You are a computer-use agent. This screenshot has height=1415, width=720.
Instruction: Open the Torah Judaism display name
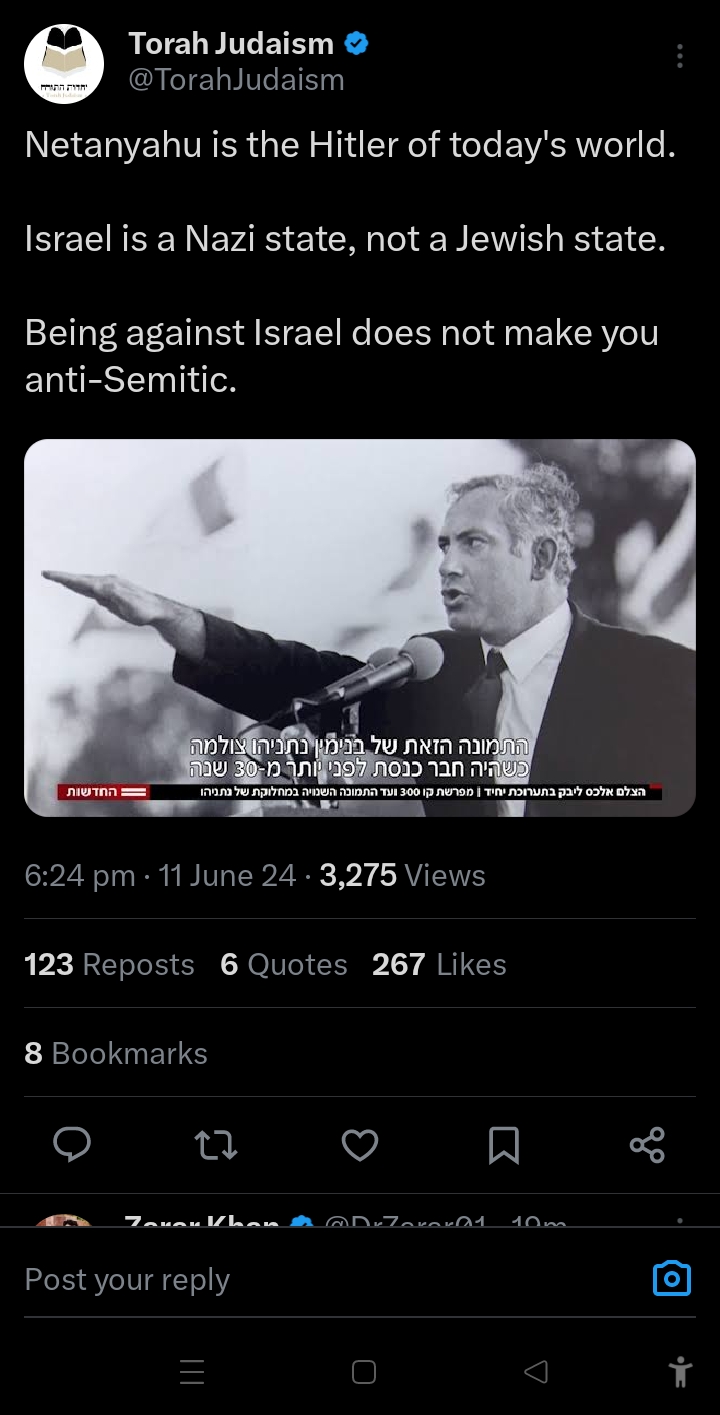pyautogui.click(x=231, y=43)
